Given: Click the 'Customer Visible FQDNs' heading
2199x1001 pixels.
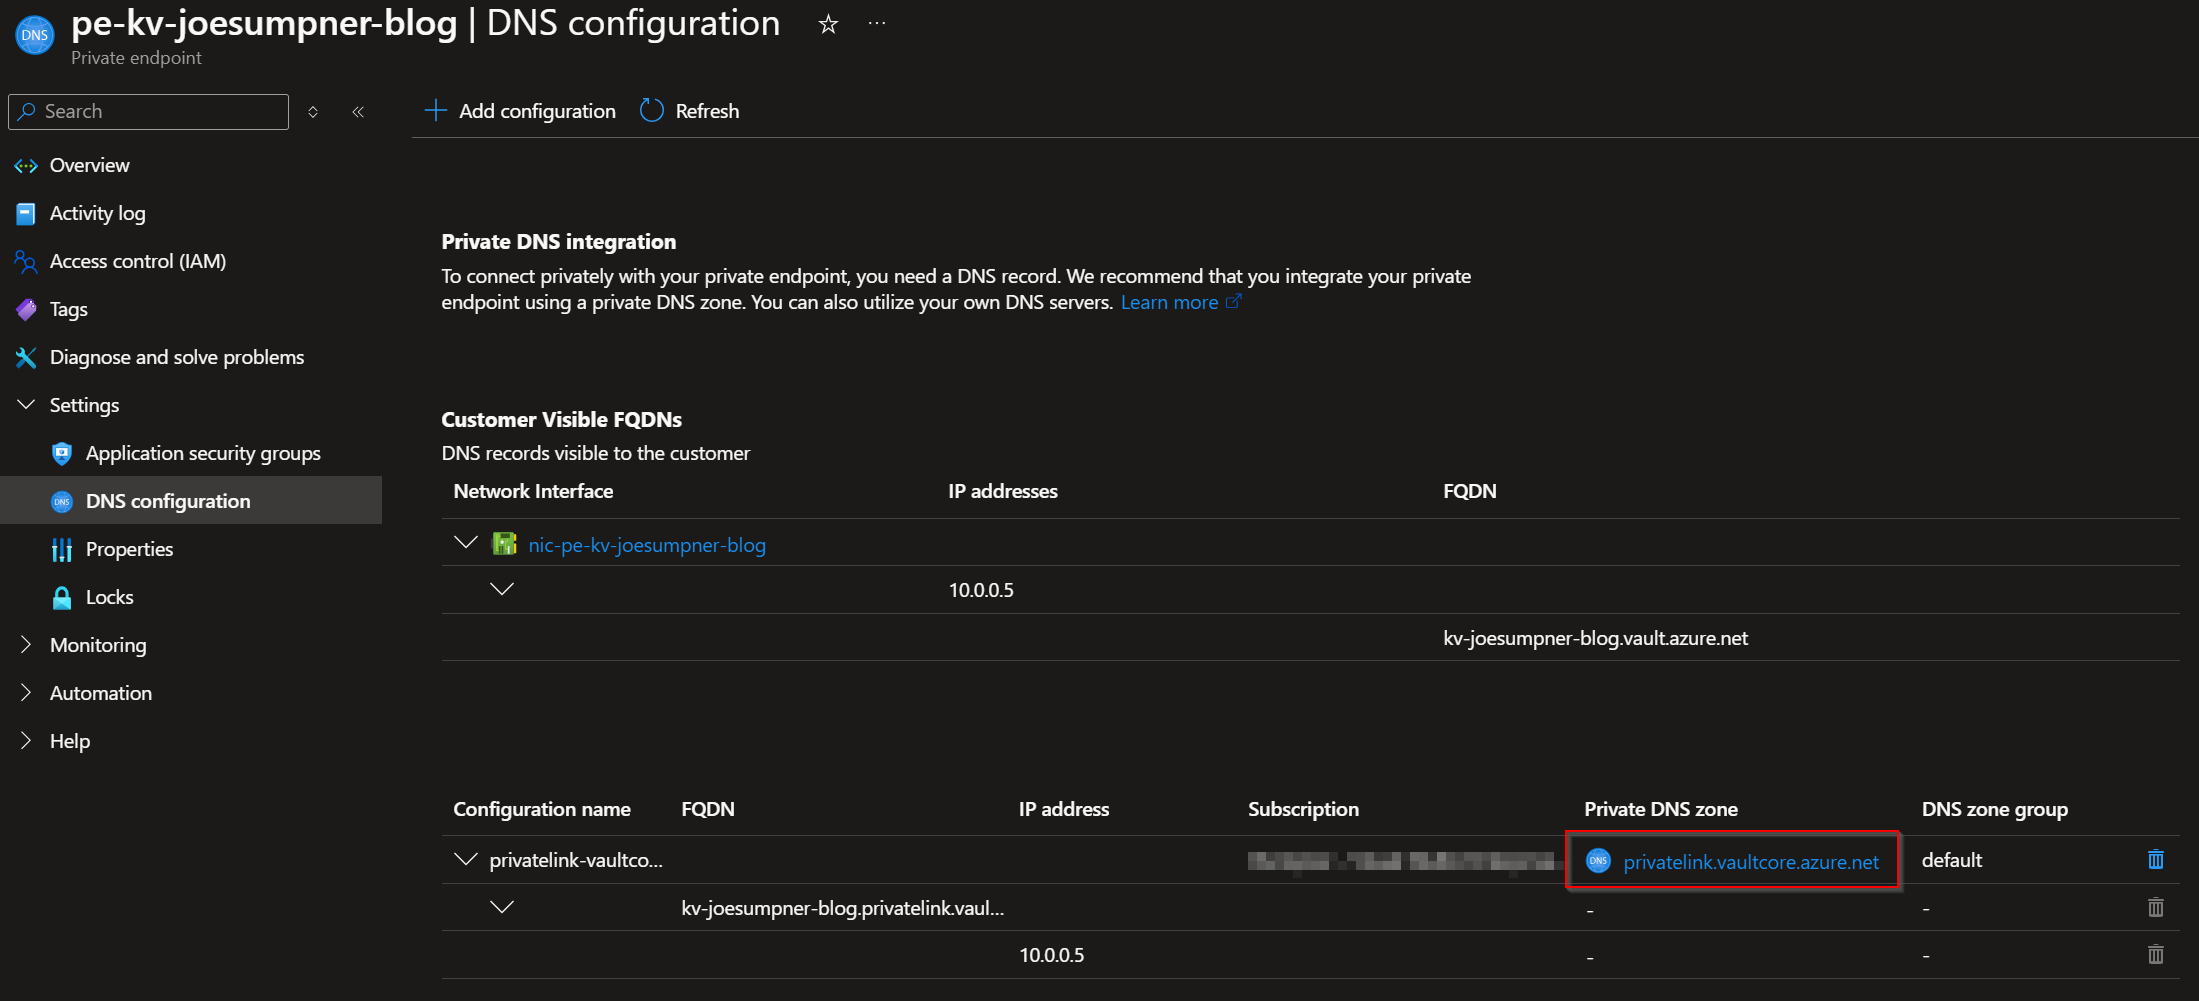Looking at the screenshot, I should [x=562, y=420].
